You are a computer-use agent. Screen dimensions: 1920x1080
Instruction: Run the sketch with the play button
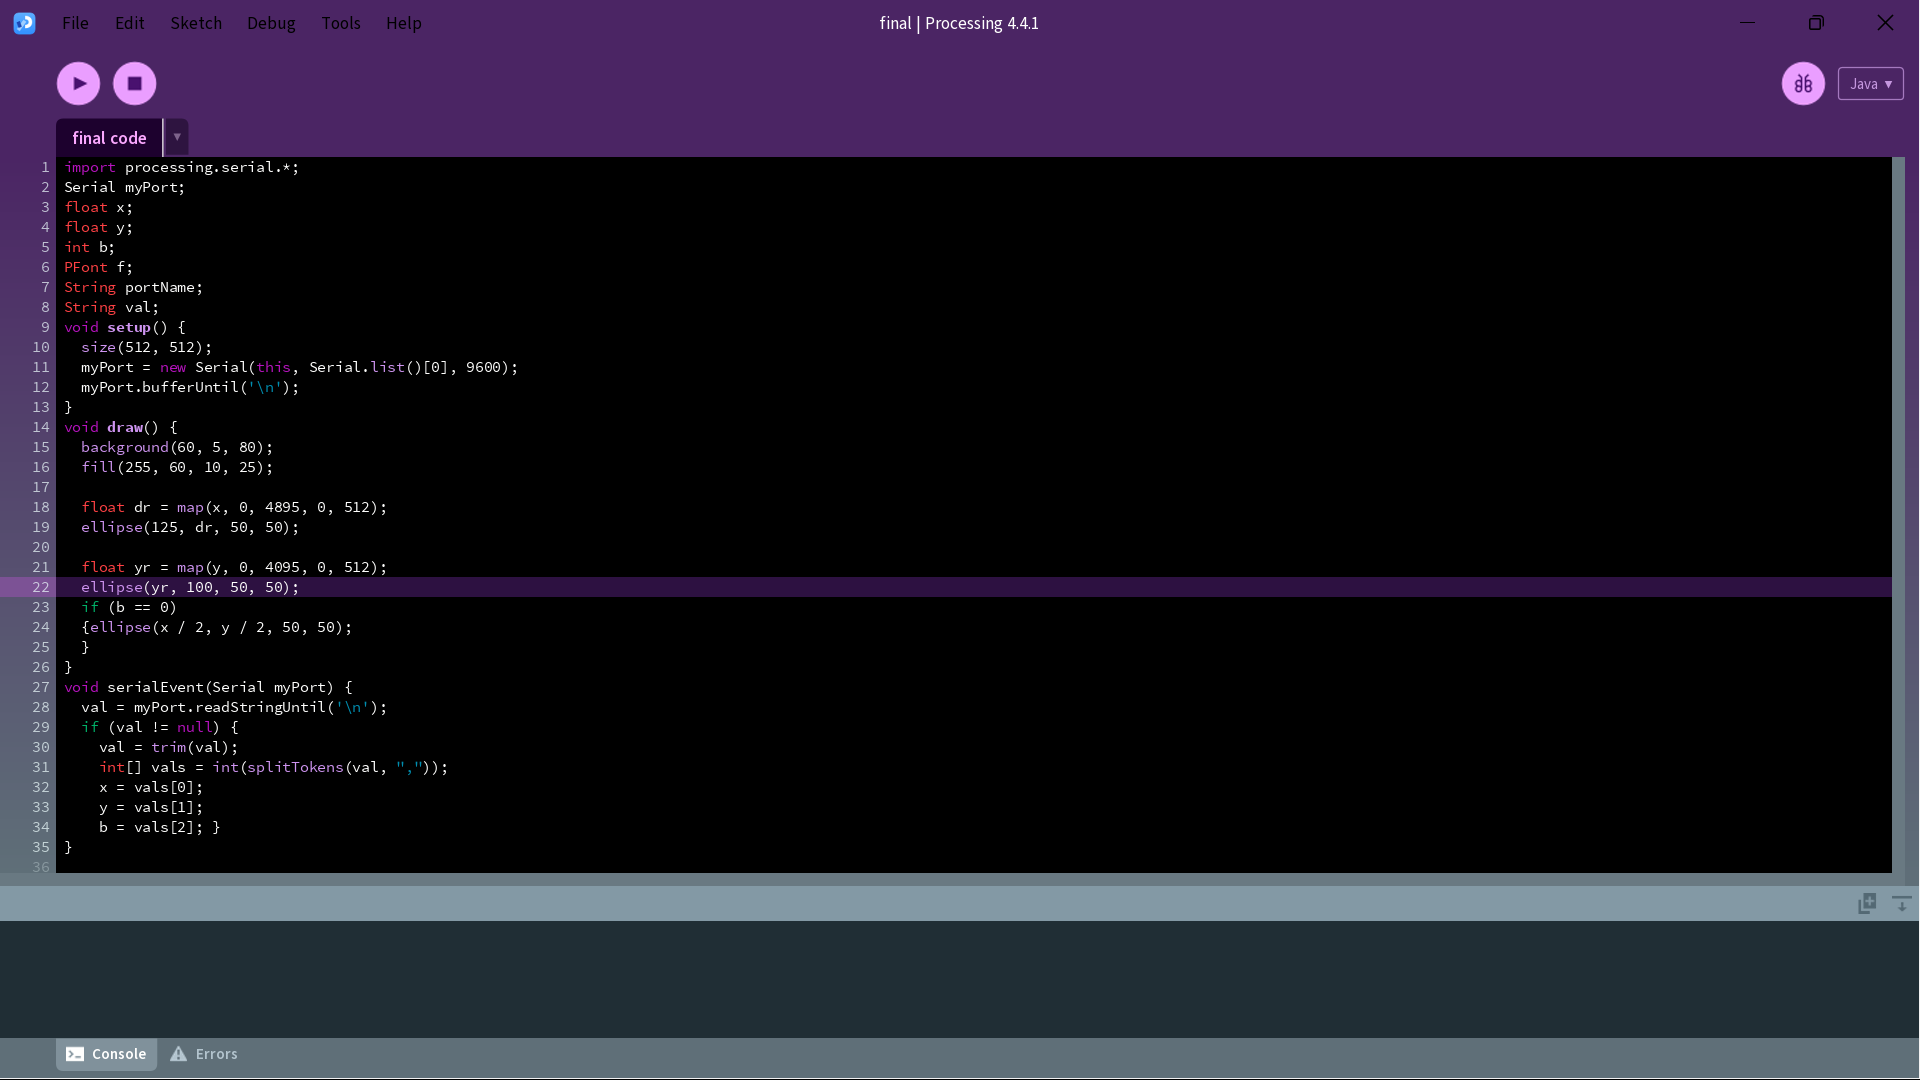tap(78, 83)
